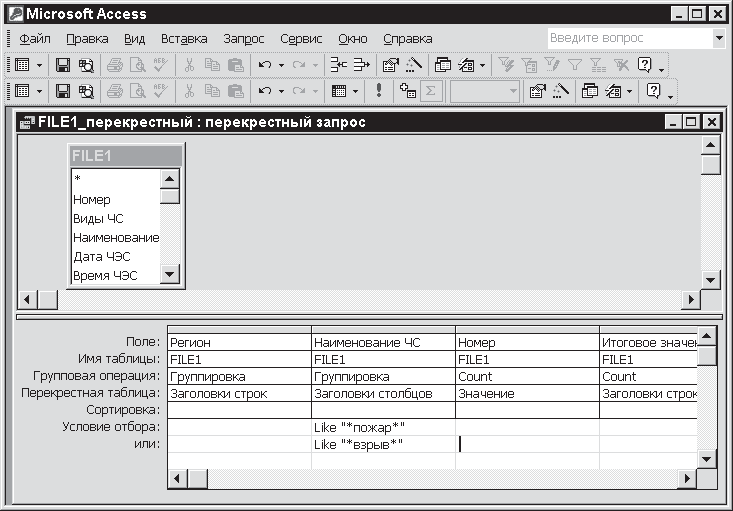This screenshot has width=733, height=511.
Task: Select the asterisk item in FILE1 field list
Action: pyautogui.click(x=77, y=180)
